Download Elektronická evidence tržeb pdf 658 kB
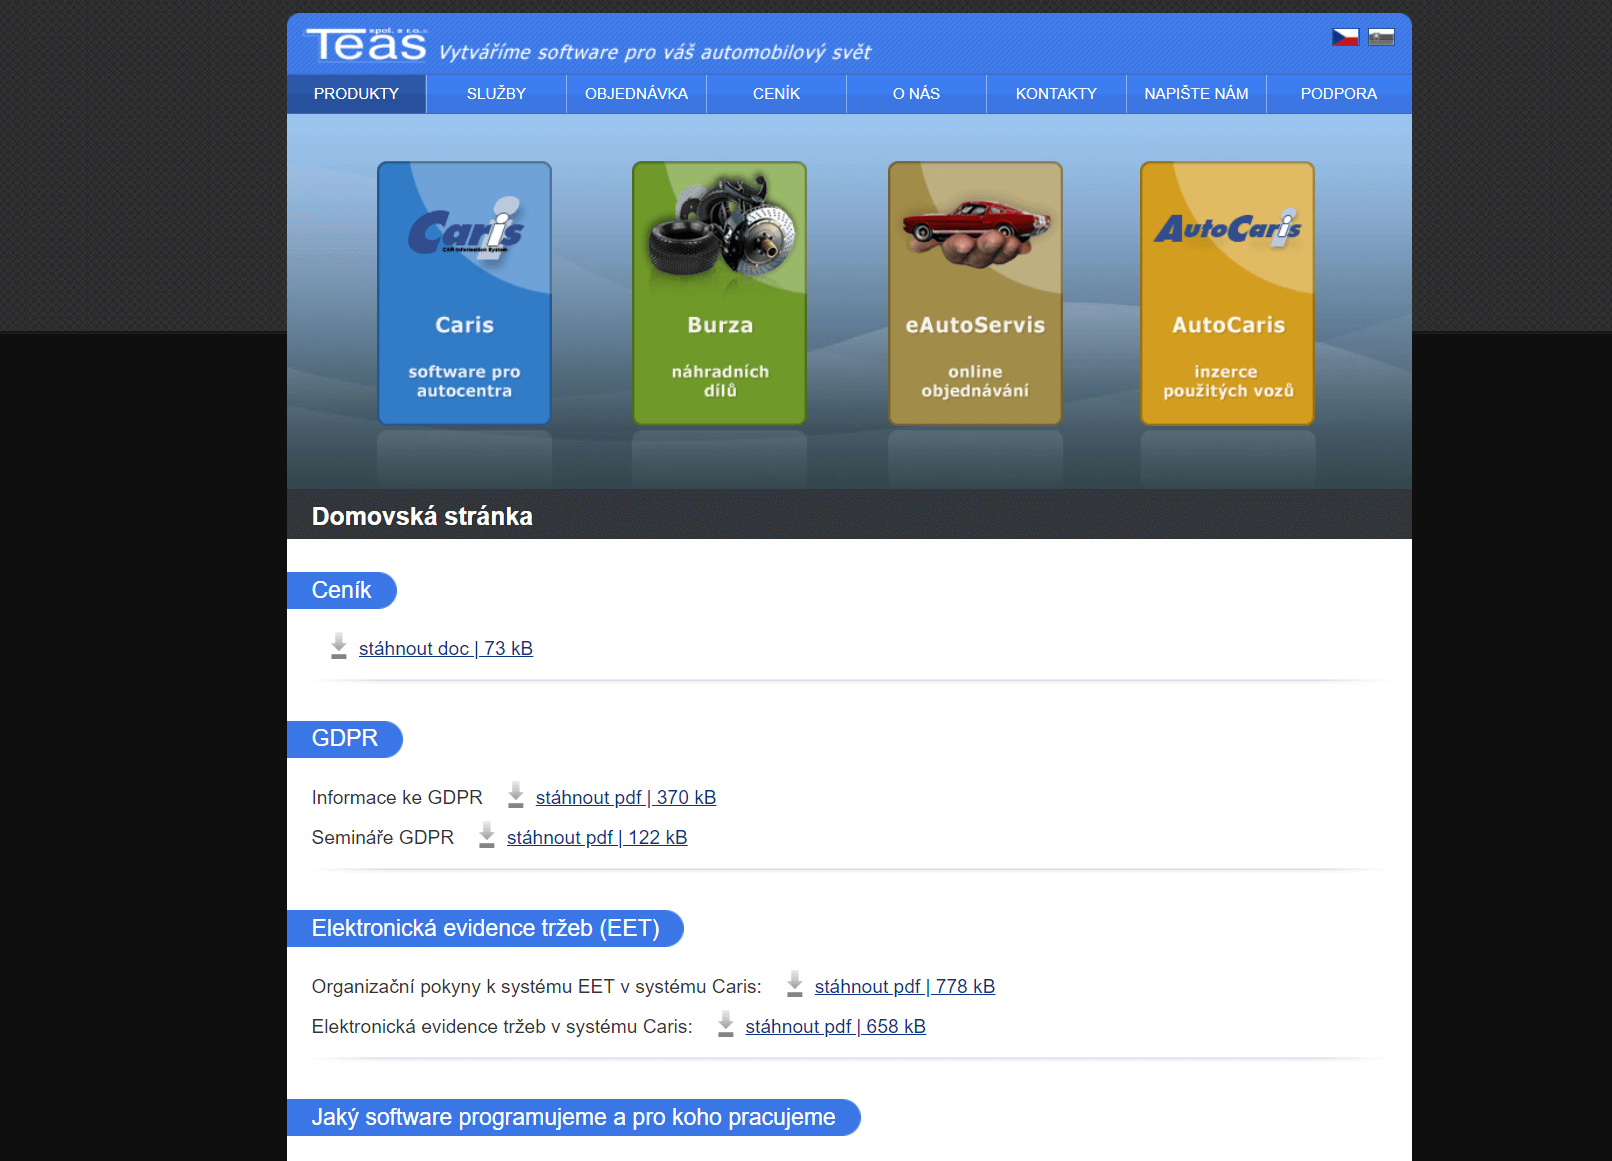Image resolution: width=1612 pixels, height=1161 pixels. (836, 1026)
